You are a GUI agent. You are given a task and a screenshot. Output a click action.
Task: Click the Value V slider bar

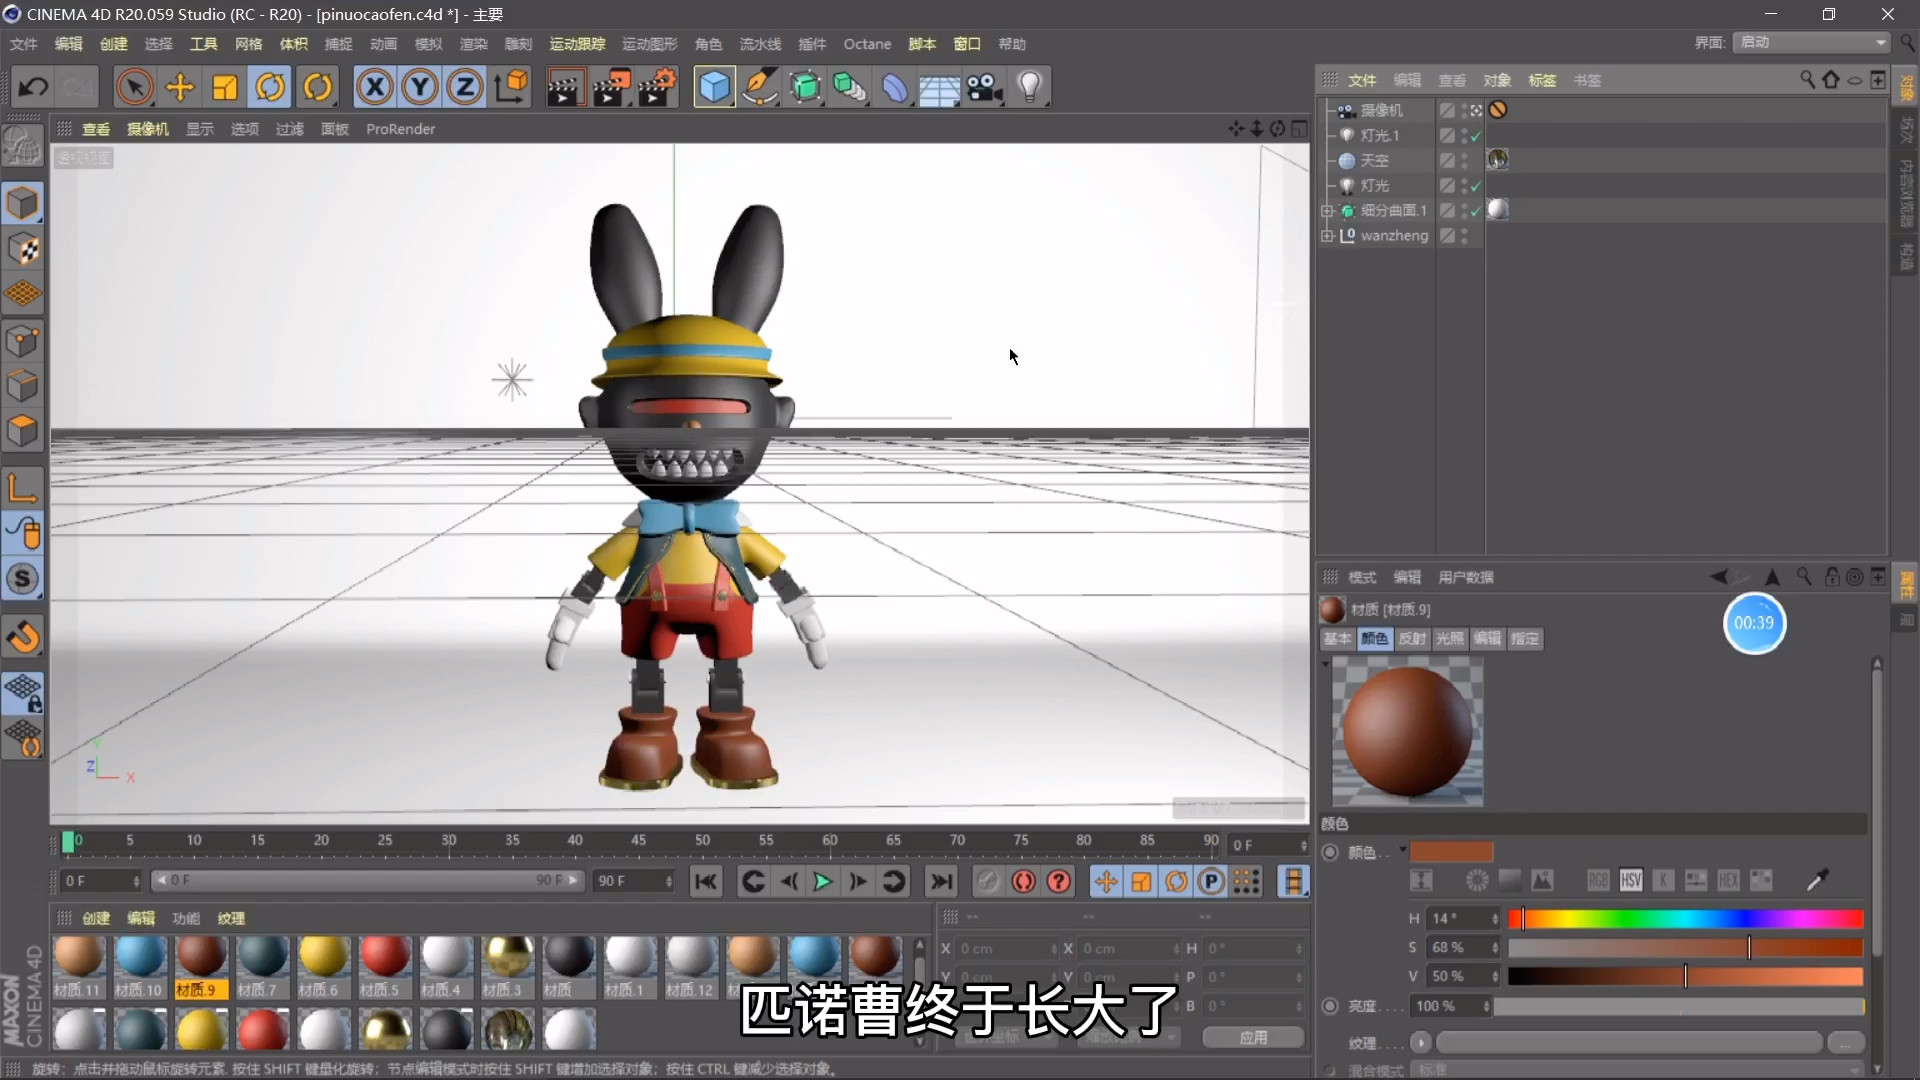click(1685, 976)
